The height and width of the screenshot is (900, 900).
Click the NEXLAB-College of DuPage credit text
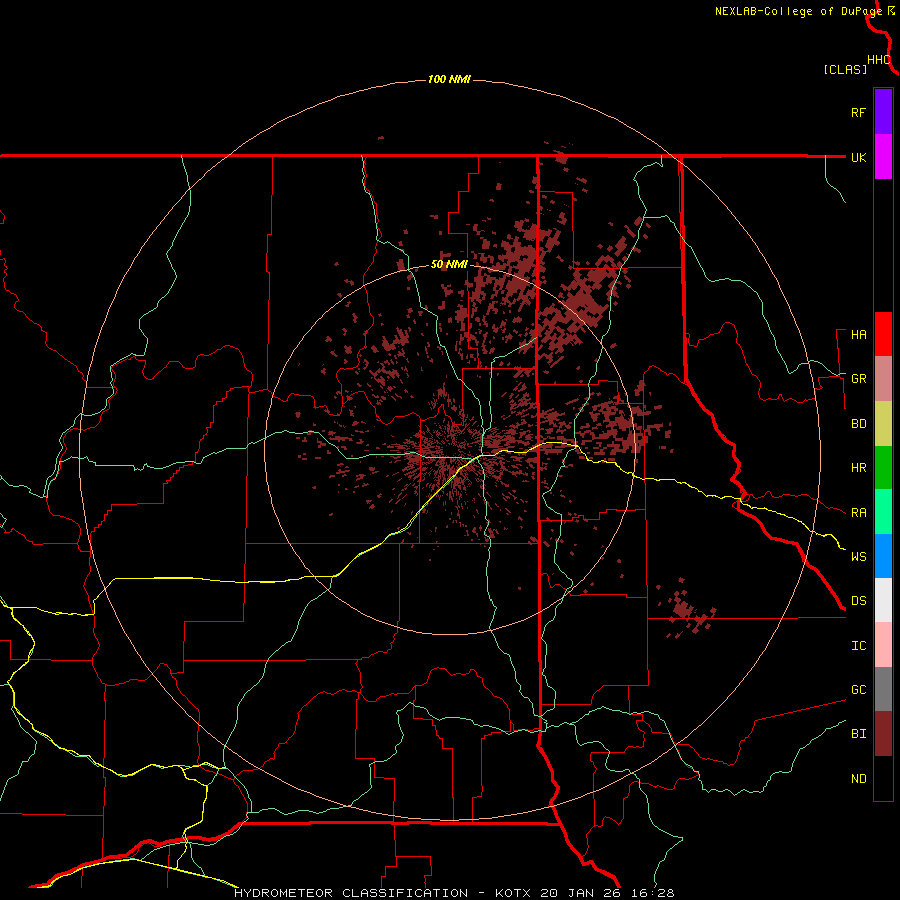pyautogui.click(x=798, y=11)
